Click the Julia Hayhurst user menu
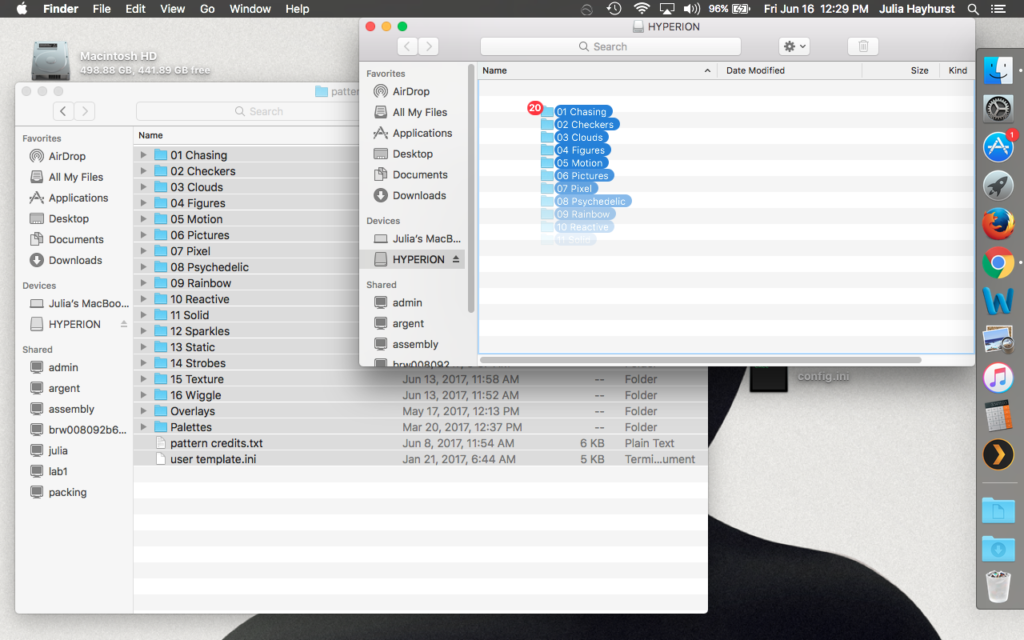Image resolution: width=1024 pixels, height=640 pixels. [917, 8]
